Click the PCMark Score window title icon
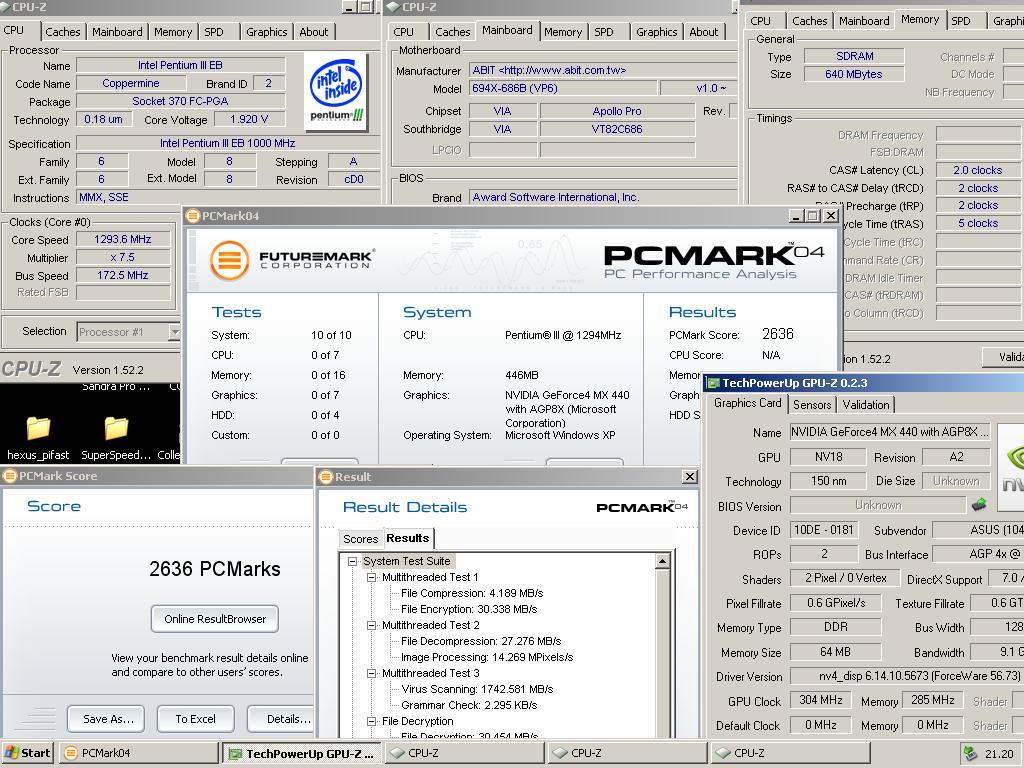 [10, 475]
